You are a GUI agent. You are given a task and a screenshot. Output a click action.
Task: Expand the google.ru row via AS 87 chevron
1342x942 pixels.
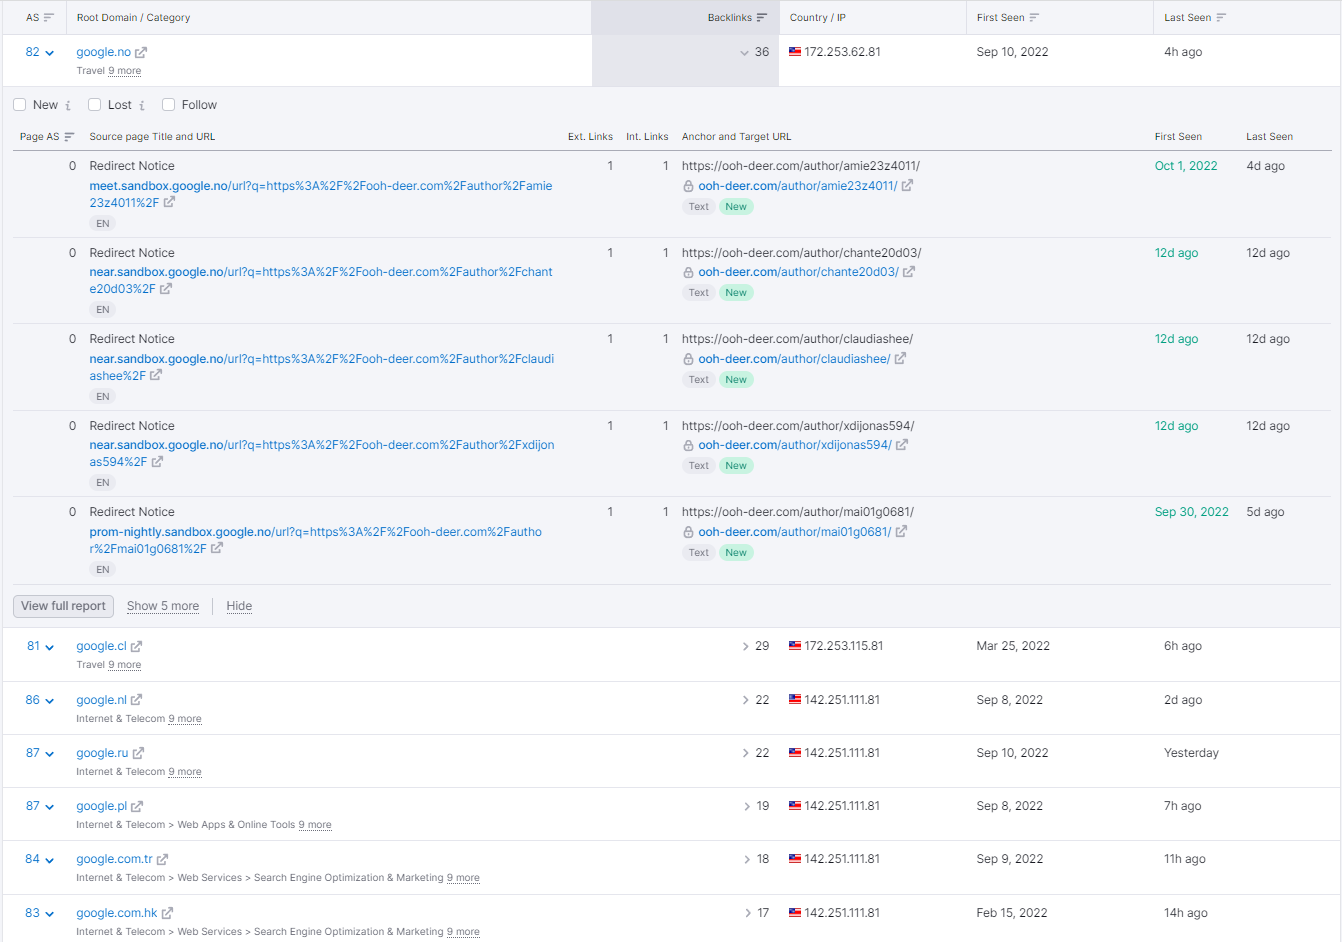(49, 754)
